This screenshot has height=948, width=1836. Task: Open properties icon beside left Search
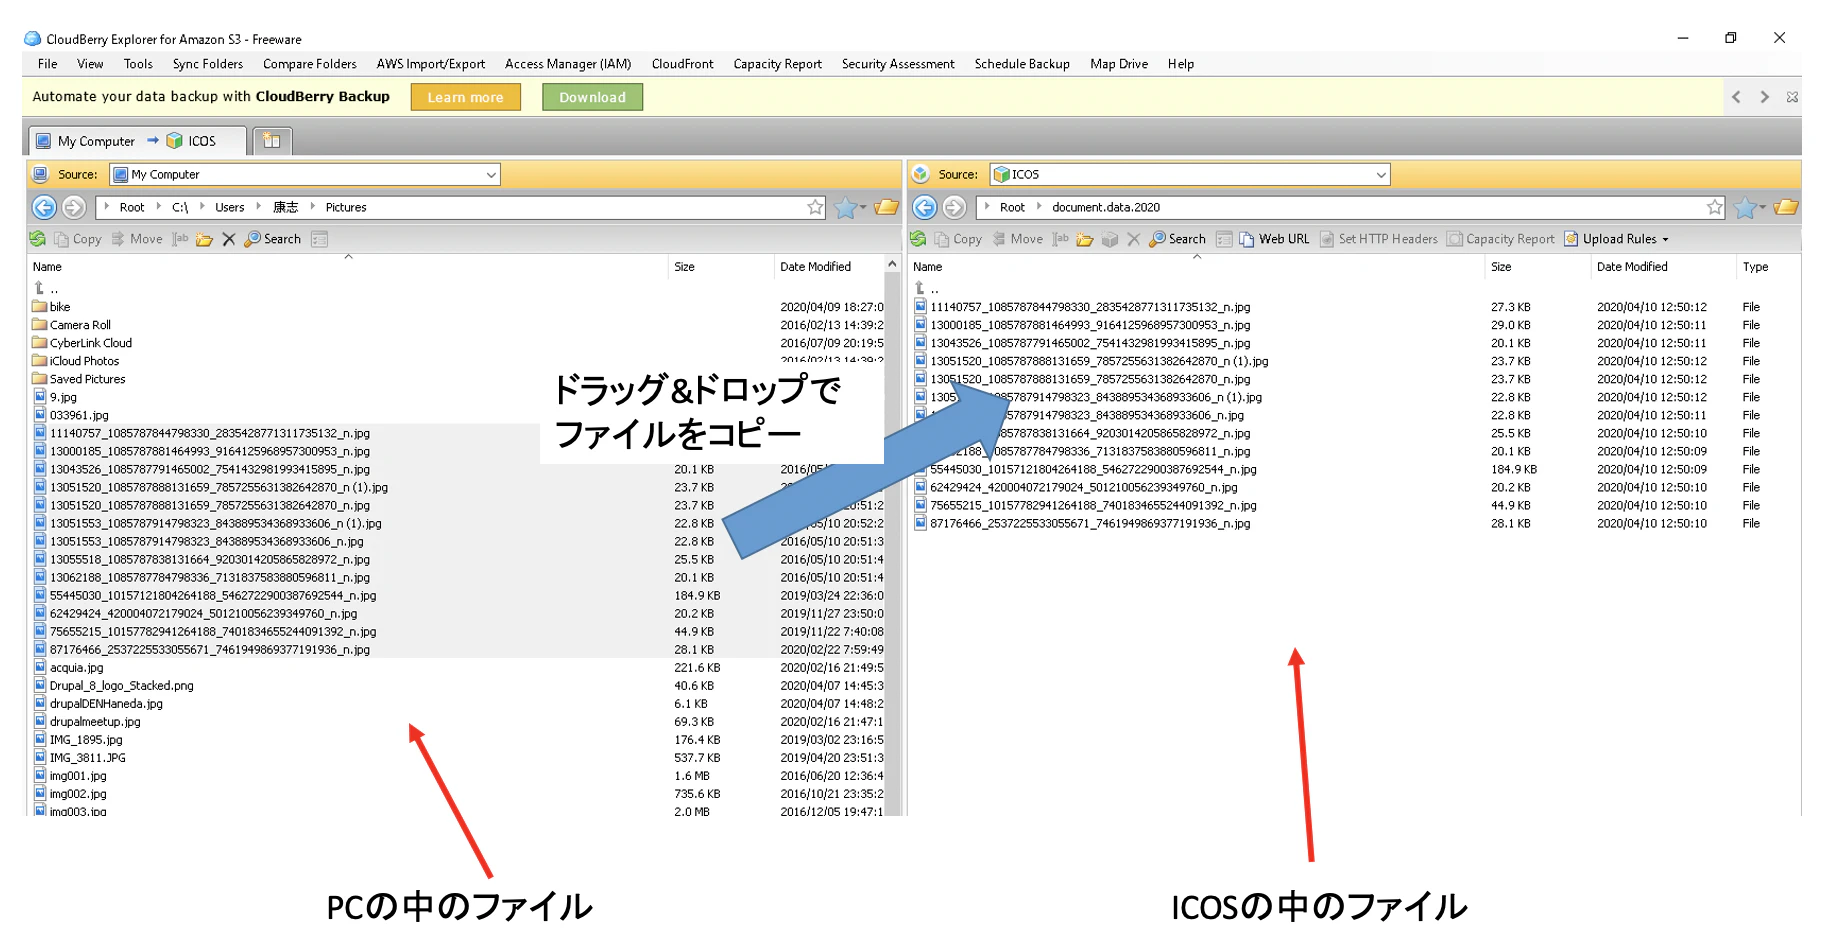[x=320, y=239]
